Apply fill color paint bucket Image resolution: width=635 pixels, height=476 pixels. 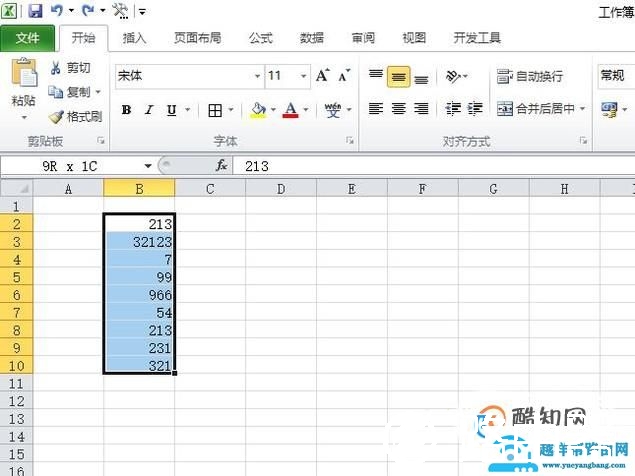coord(258,110)
